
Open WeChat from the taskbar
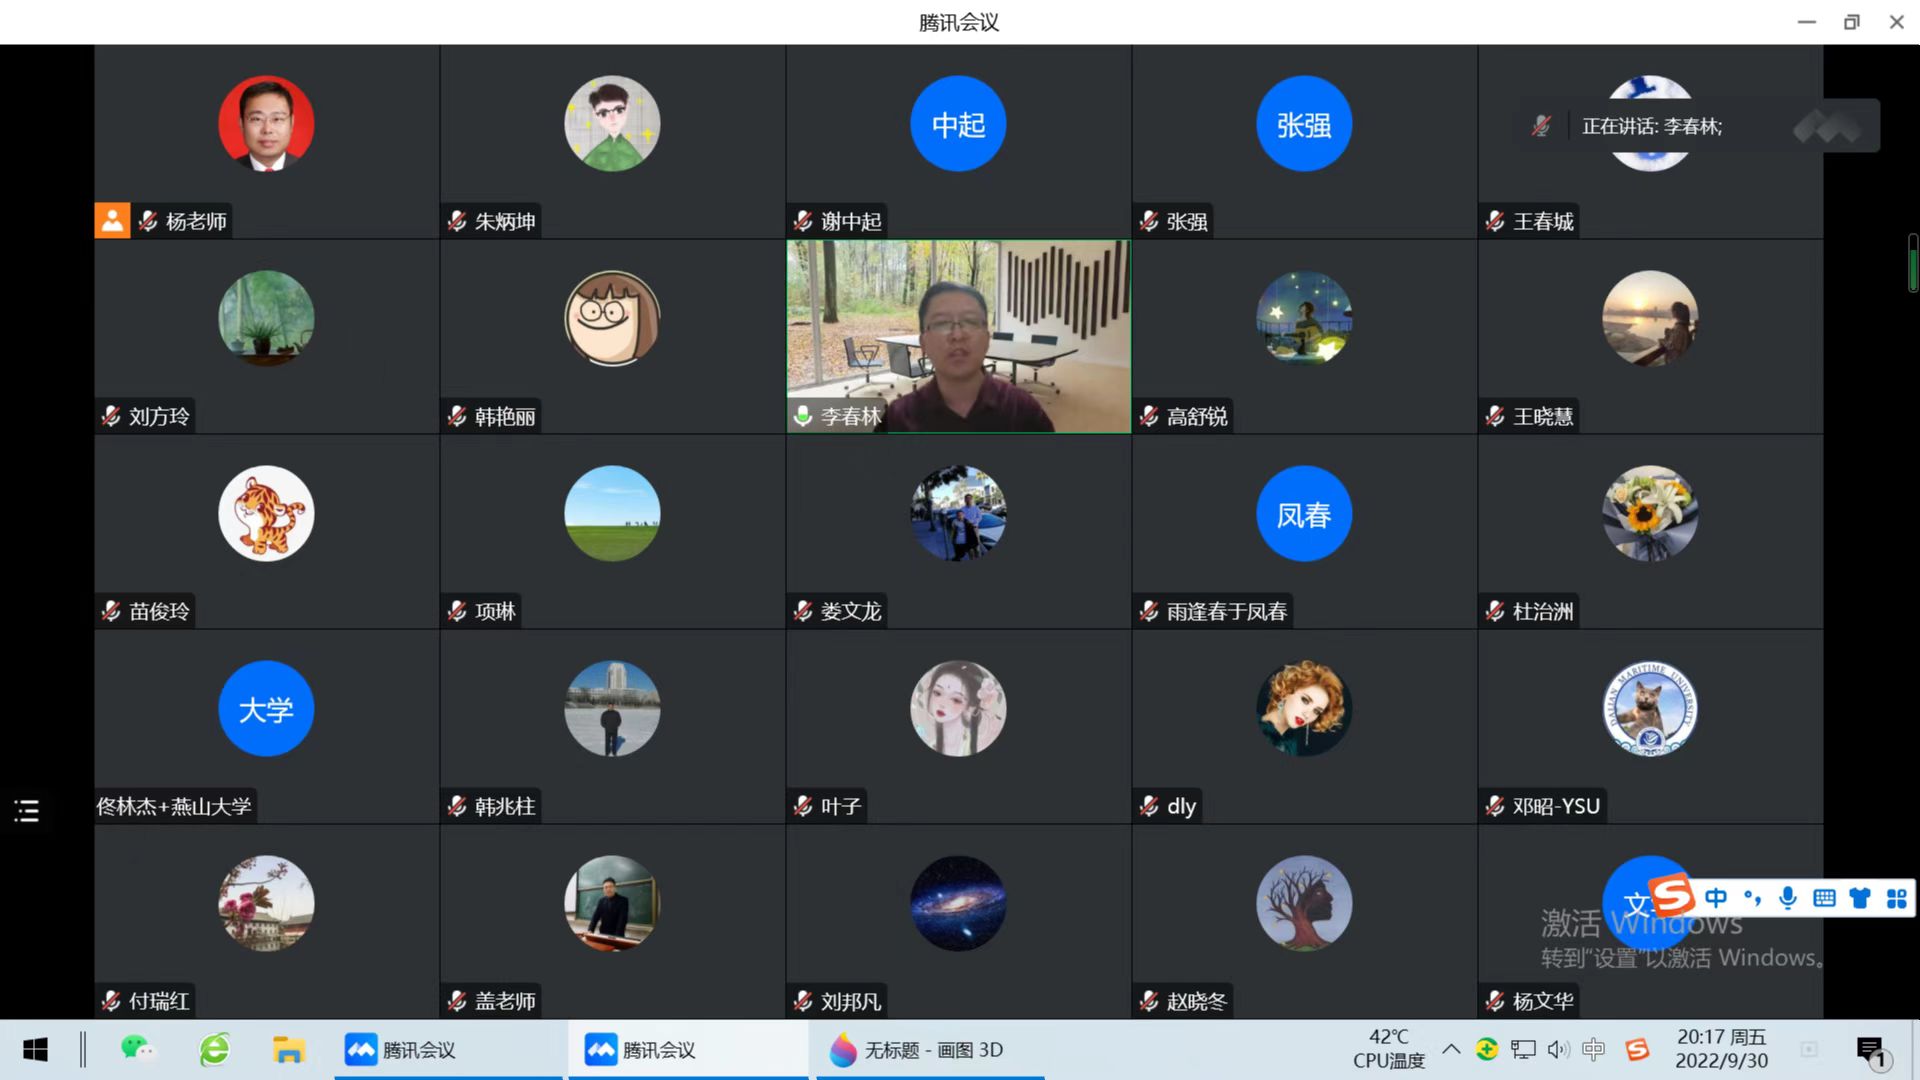click(137, 1050)
